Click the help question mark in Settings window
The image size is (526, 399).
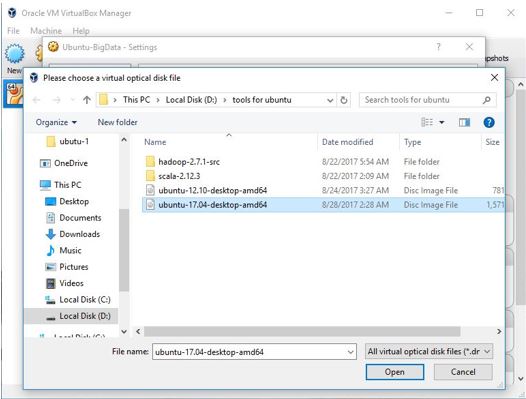(438, 47)
